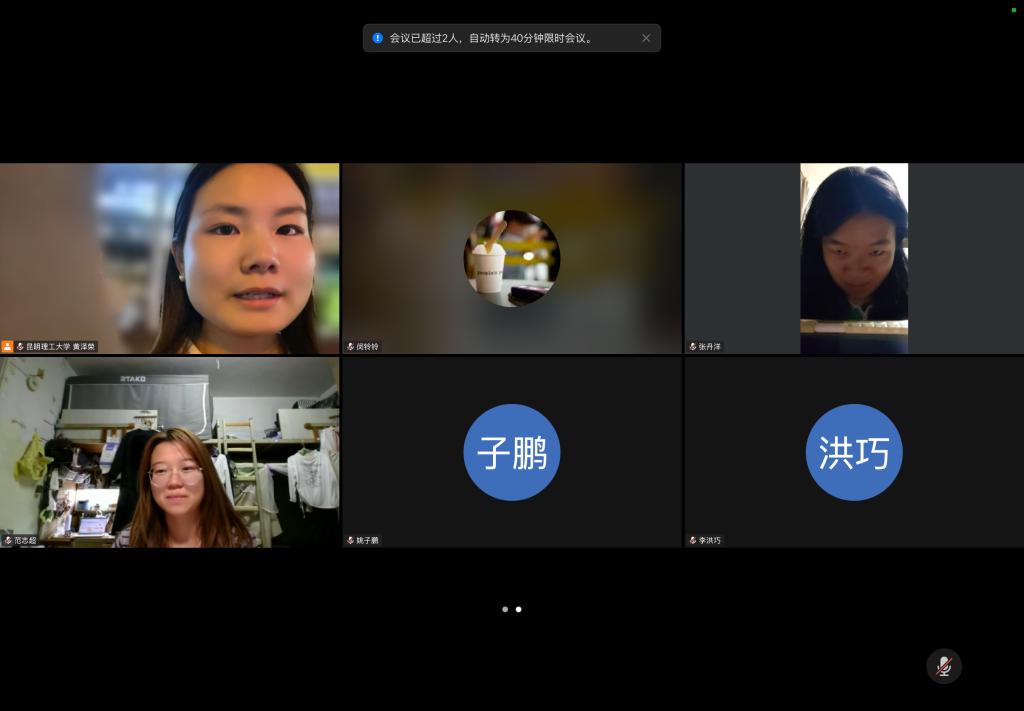Click the muted mic icon beside 张丹洋
The height and width of the screenshot is (711, 1024).
click(693, 347)
